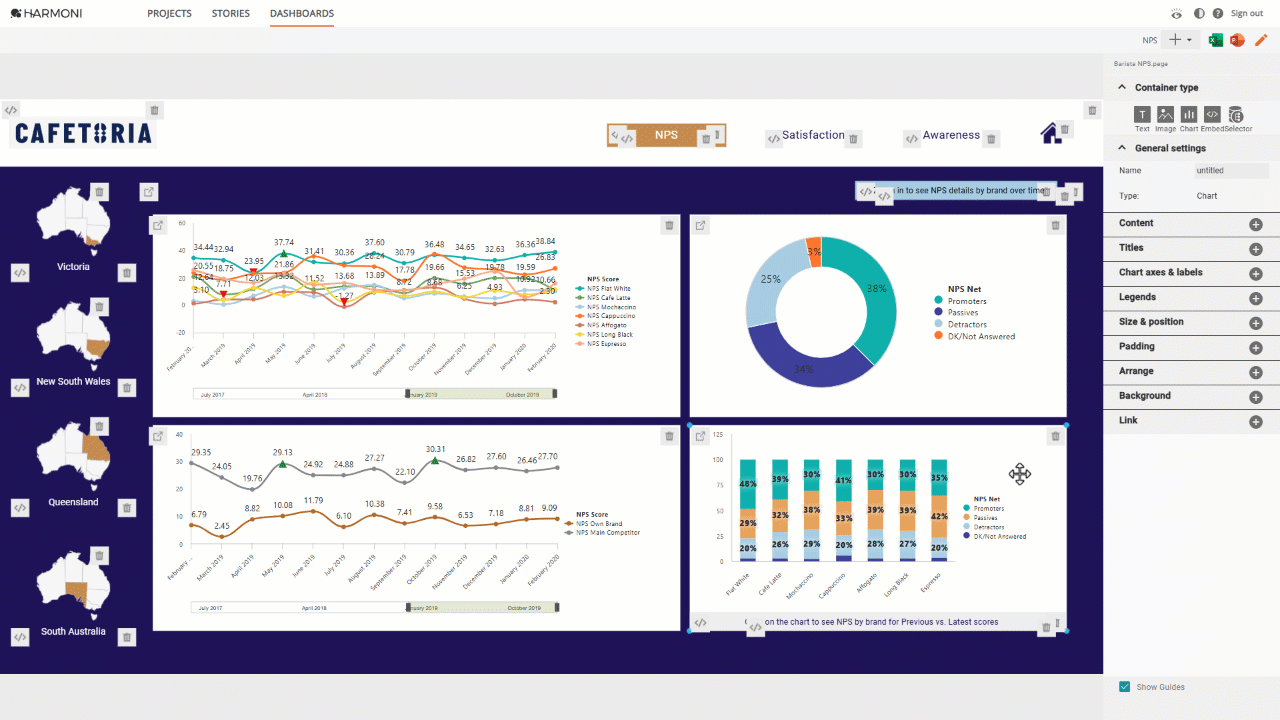Open the PROJECTS menu
This screenshot has height=720, width=1280.
point(170,14)
